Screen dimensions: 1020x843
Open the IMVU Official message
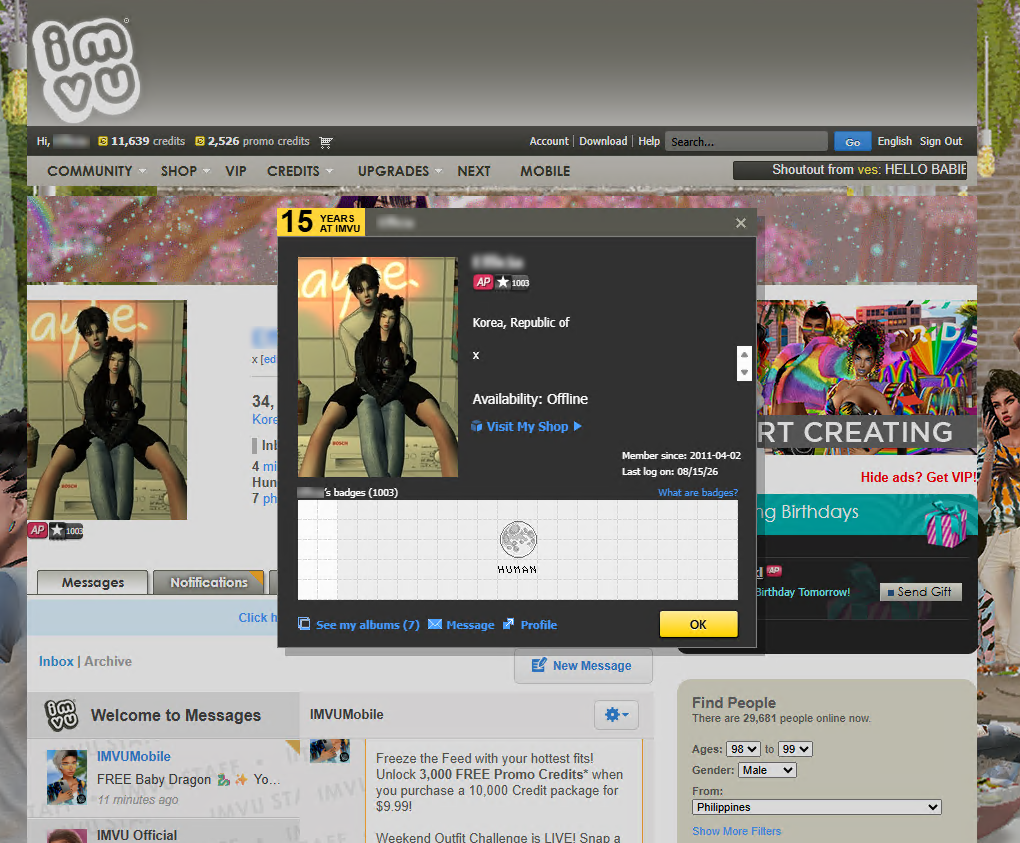tap(163, 831)
